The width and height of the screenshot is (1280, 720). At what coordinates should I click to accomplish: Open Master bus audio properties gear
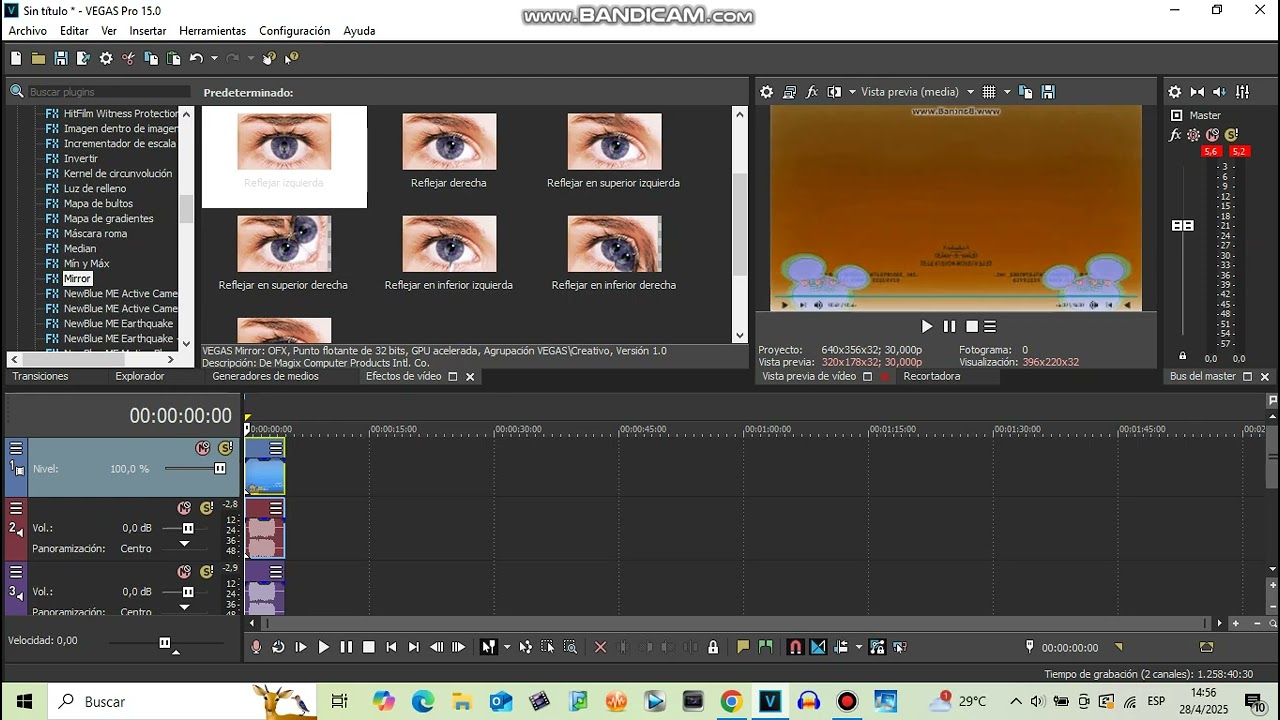(x=1175, y=92)
